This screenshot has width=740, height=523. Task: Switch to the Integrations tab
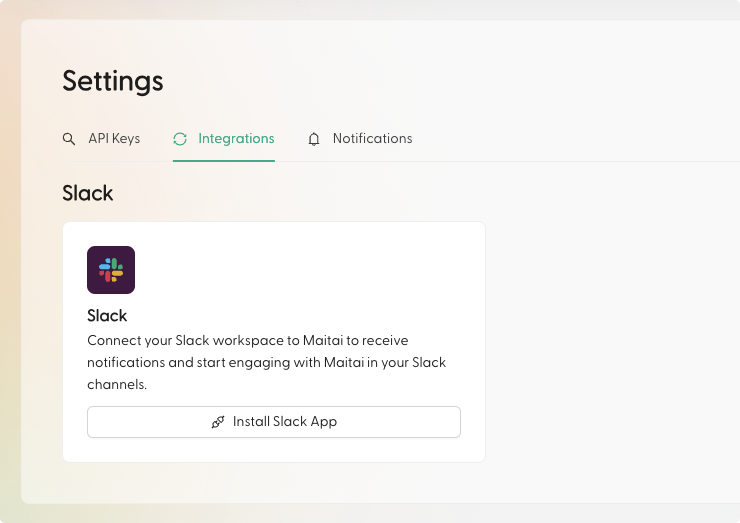coord(224,139)
